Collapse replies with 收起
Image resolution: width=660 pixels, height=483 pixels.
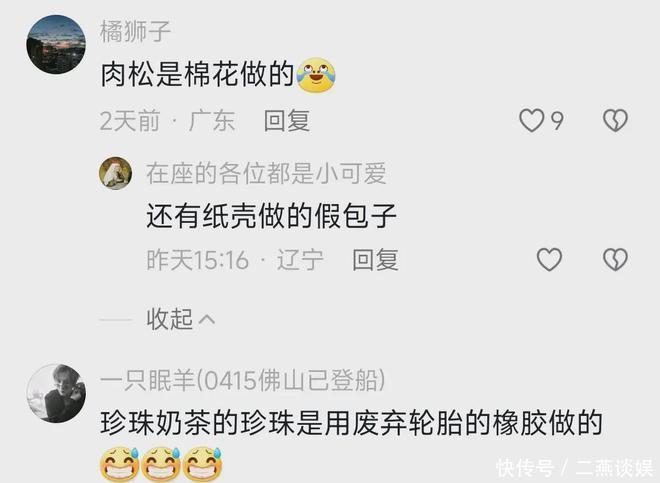(170, 319)
